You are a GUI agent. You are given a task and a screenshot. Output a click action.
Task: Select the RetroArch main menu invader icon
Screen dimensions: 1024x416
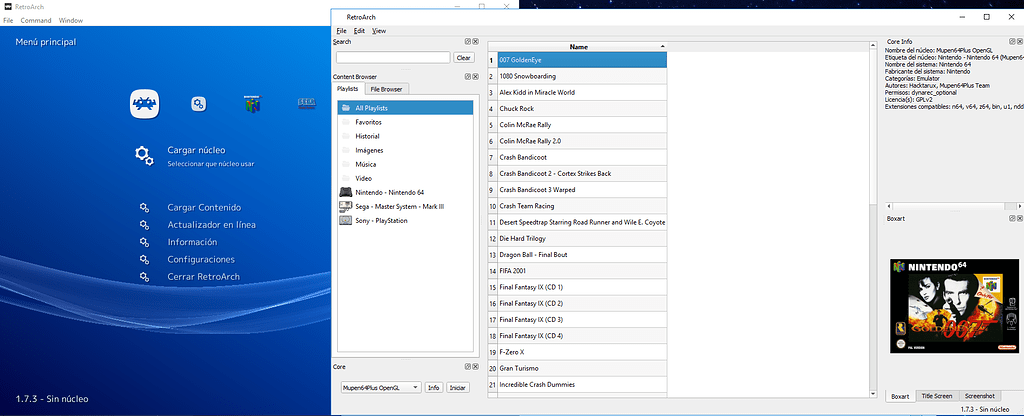145,103
